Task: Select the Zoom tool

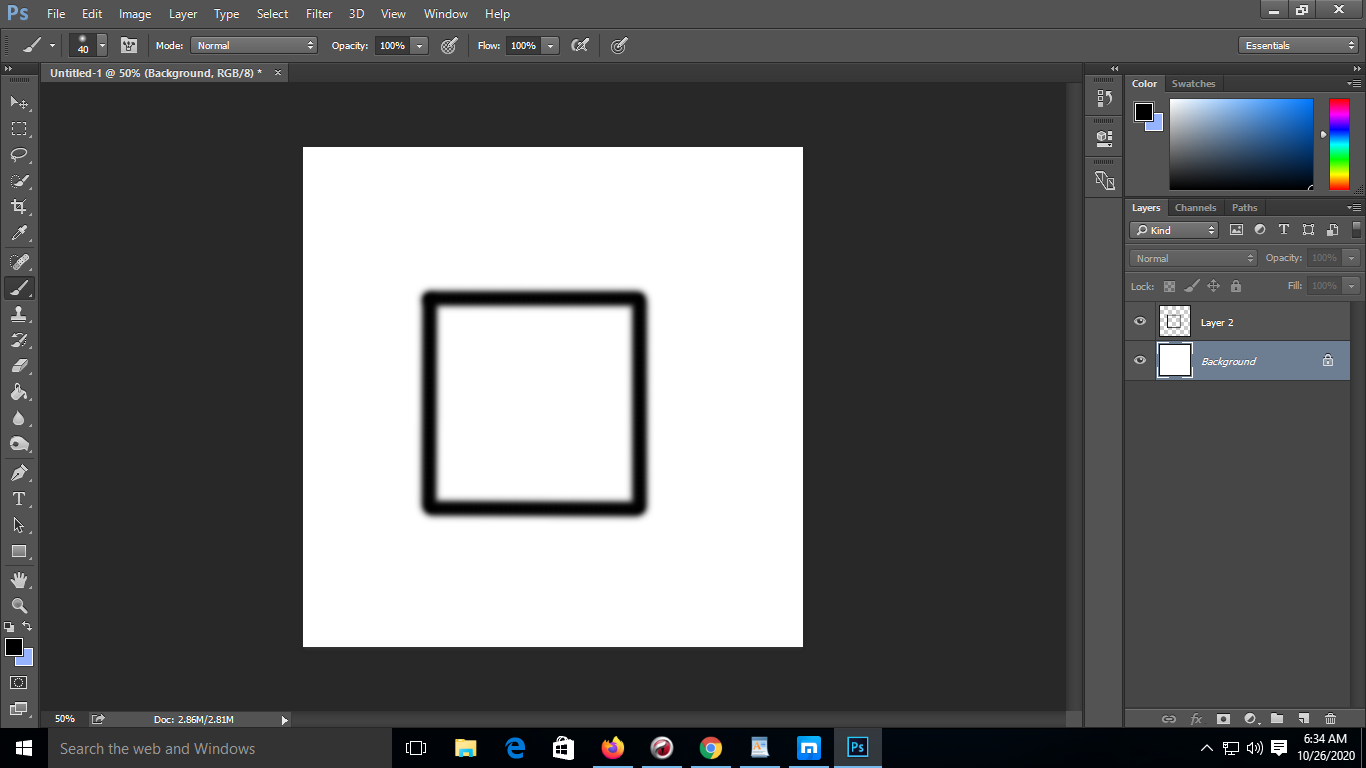Action: point(19,606)
